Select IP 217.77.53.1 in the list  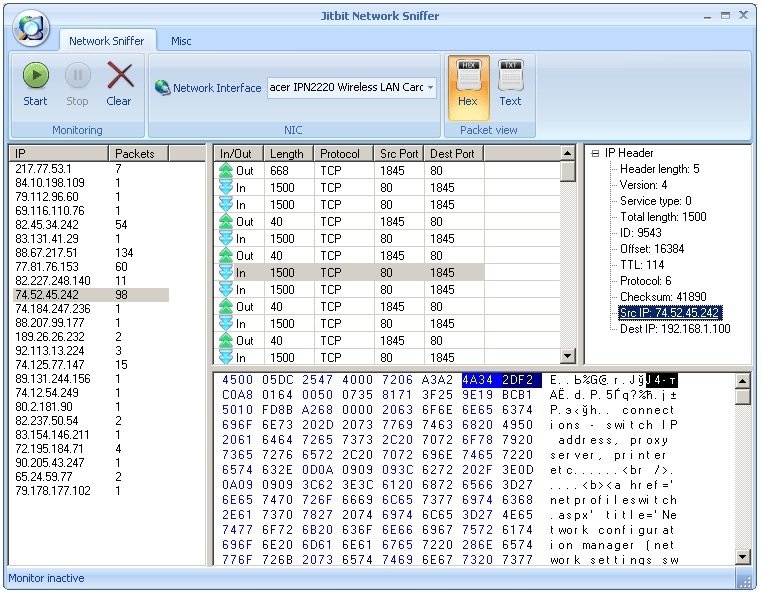(91, 169)
